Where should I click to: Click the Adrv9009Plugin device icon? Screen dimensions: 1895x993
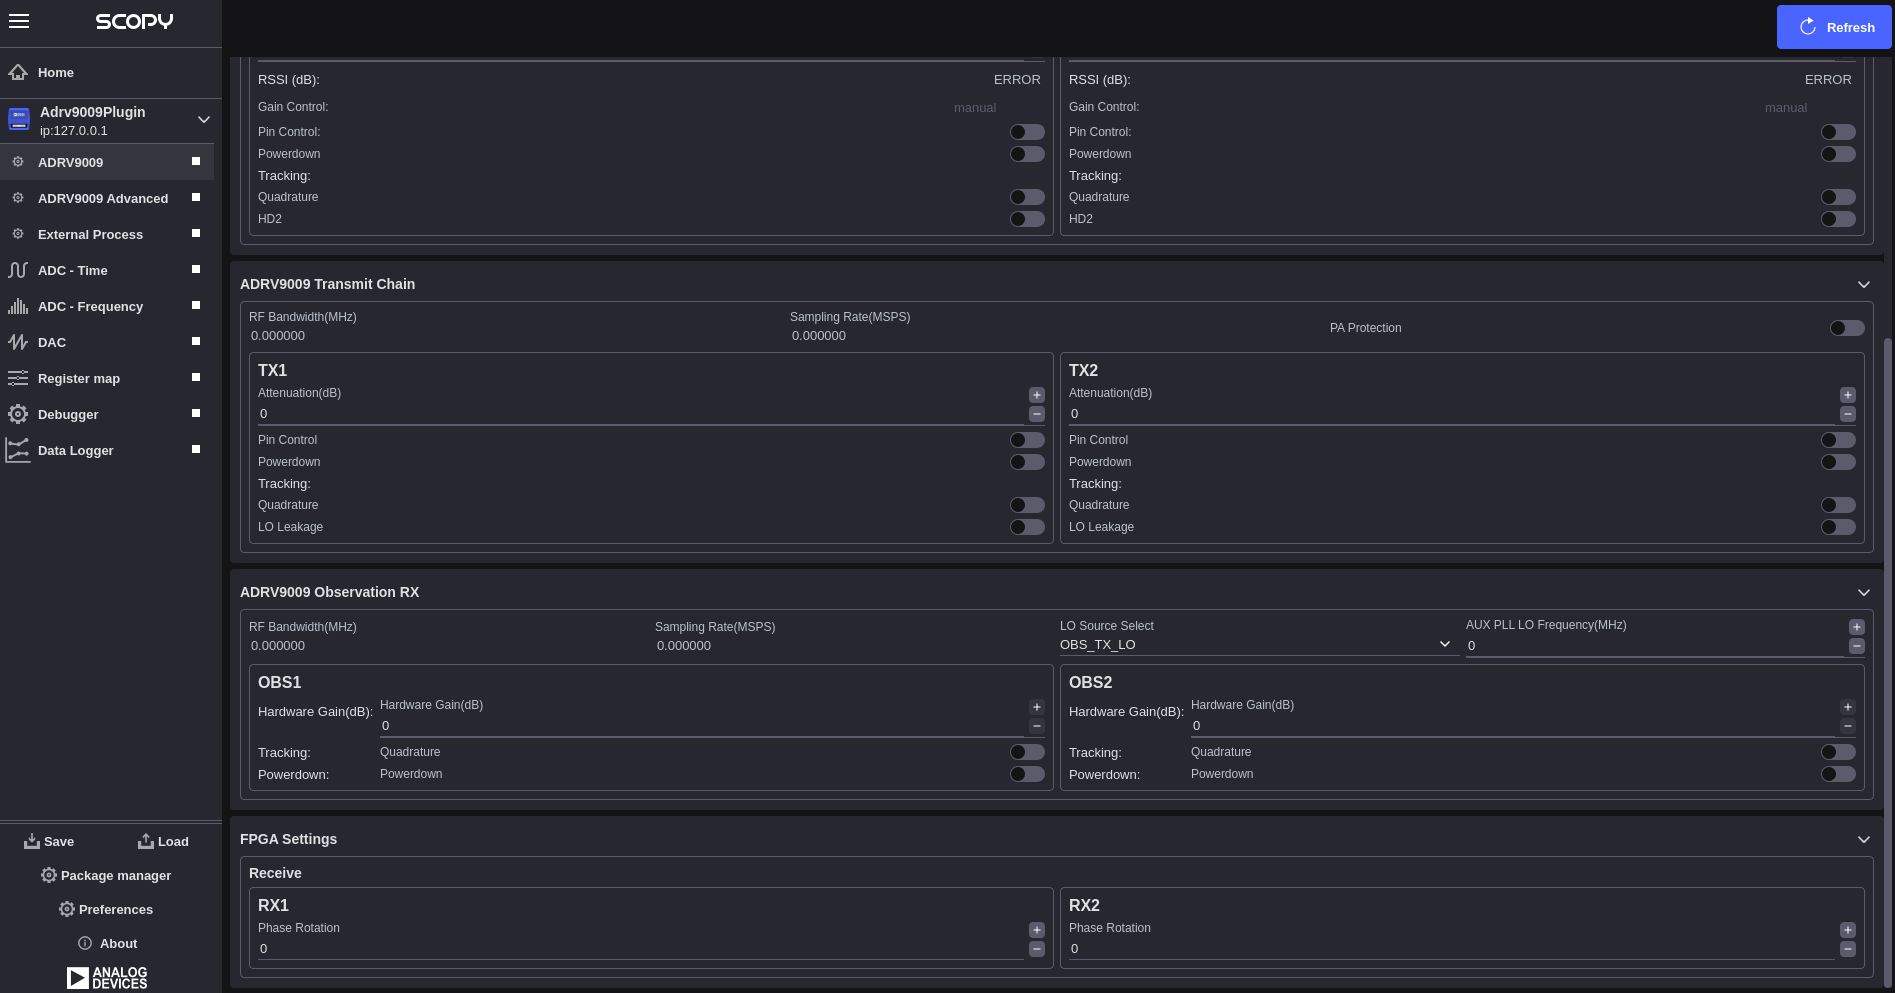point(19,119)
